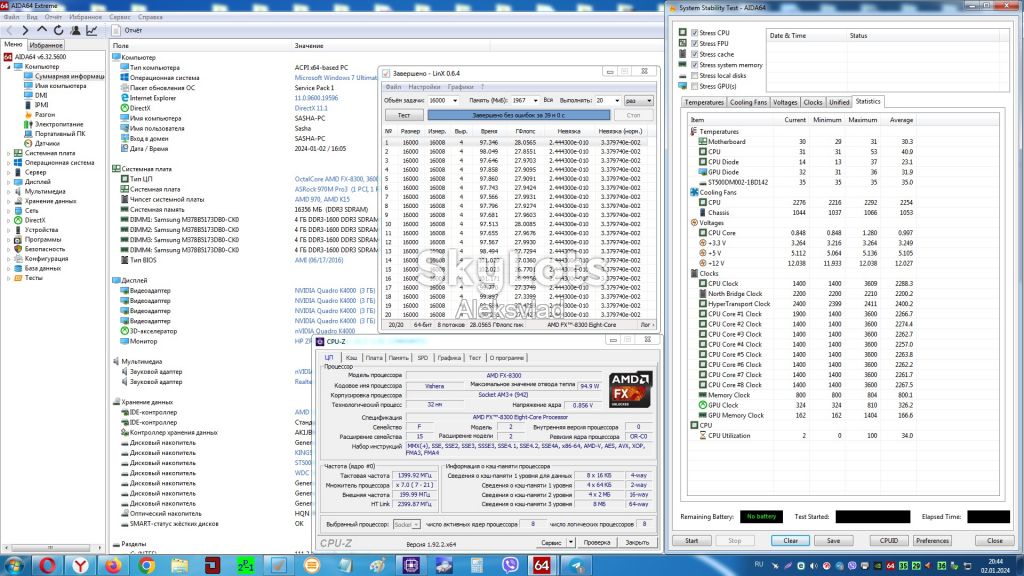Open the AIDA64 graph toolbar icon
Screen dimensions: 1024x576
click(x=92, y=30)
